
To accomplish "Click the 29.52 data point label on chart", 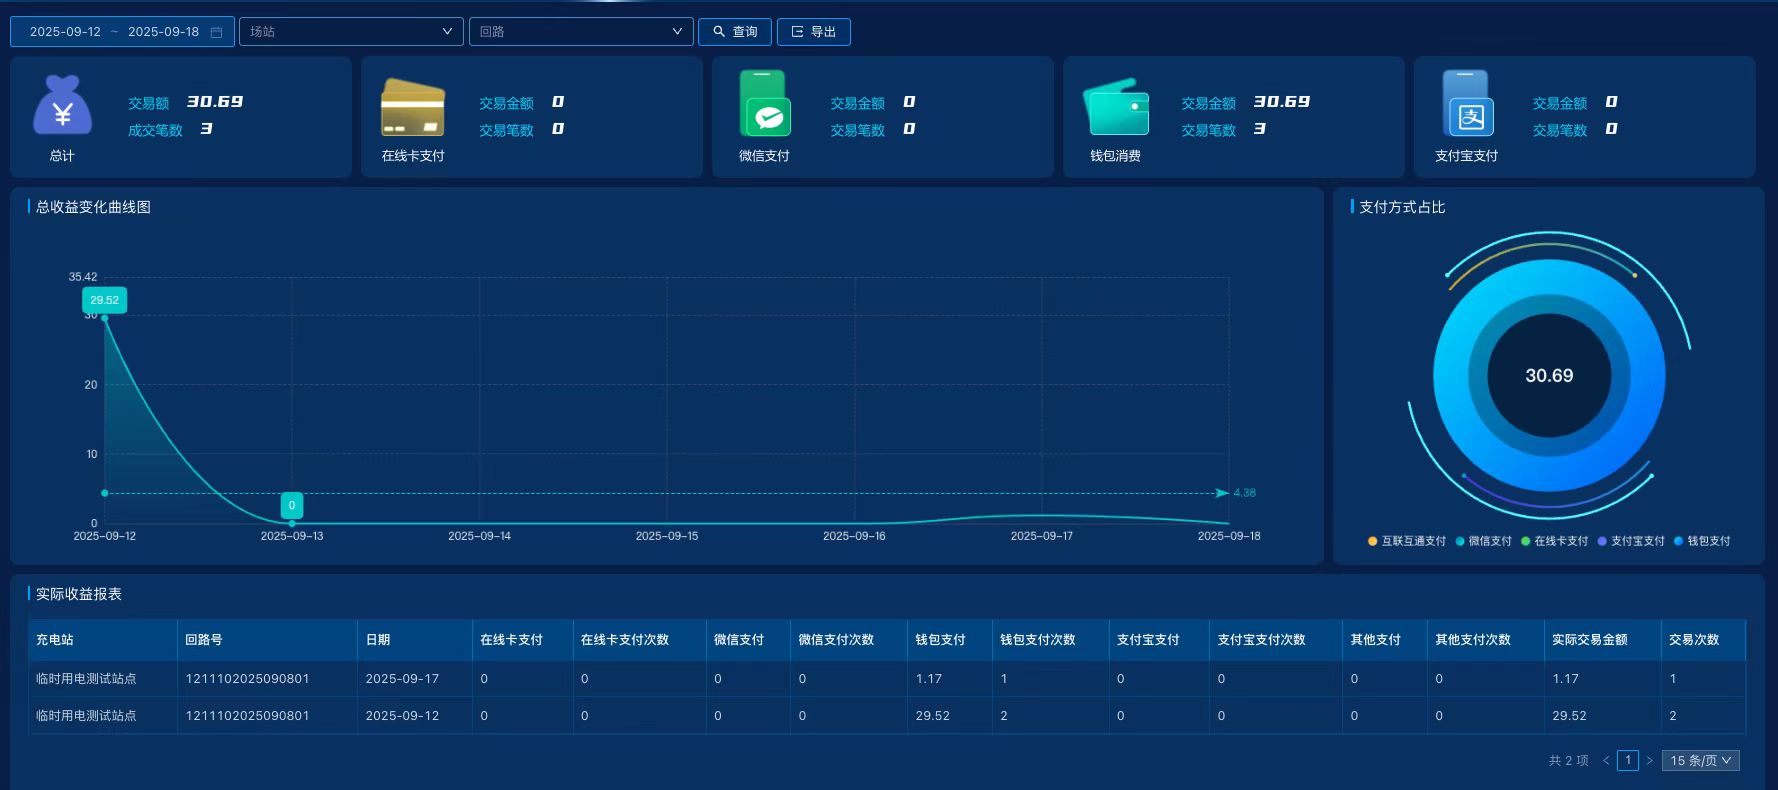I will pos(104,300).
